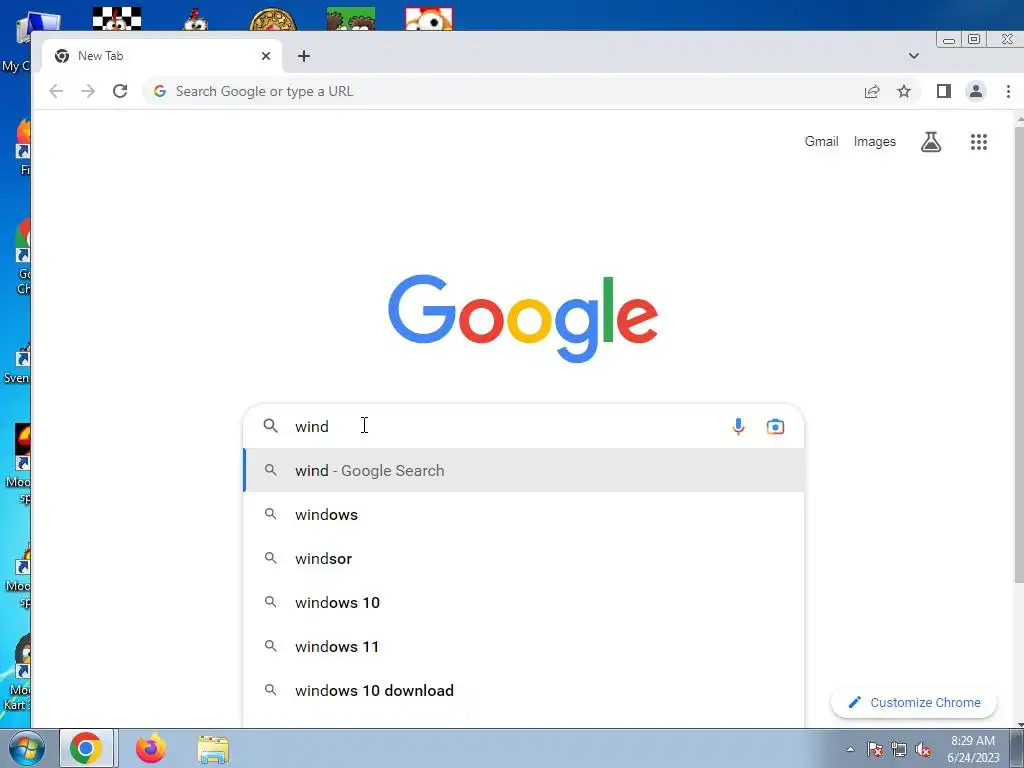The image size is (1024, 768).
Task: Click the Customize Chrome button
Action: [914, 703]
